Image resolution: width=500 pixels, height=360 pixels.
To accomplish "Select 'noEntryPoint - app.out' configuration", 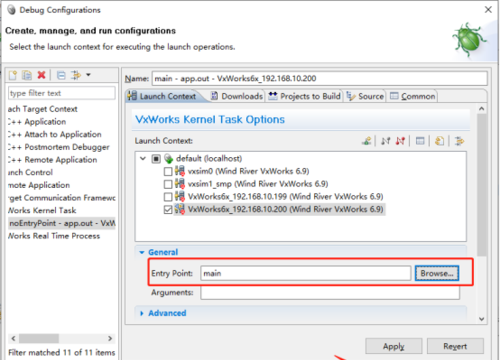I will pos(62,223).
